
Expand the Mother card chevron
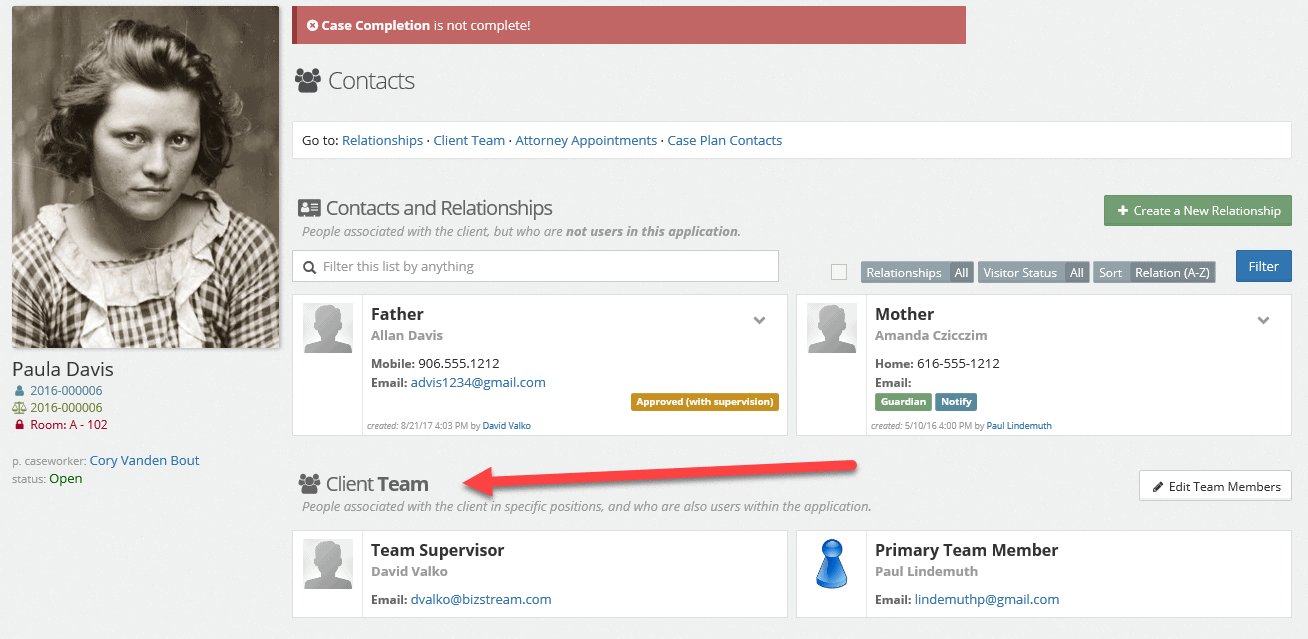click(x=1263, y=320)
